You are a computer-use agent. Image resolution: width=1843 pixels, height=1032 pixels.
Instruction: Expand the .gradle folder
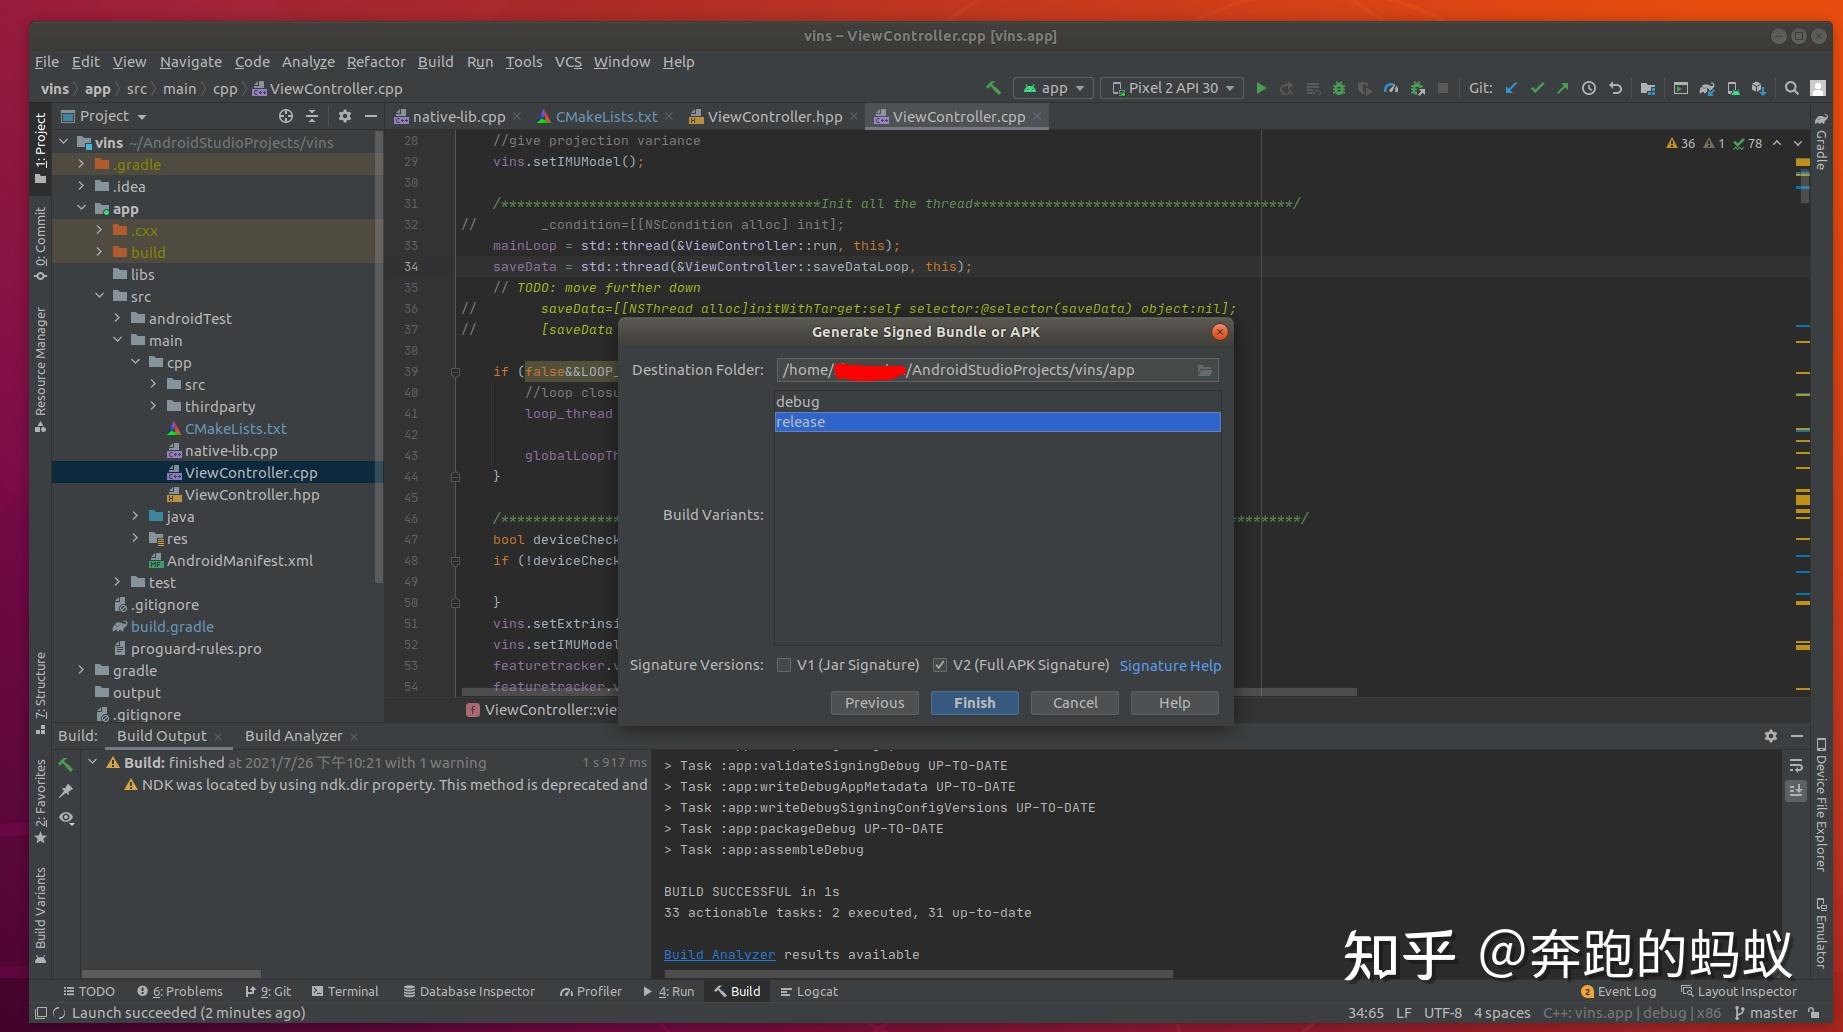pyautogui.click(x=81, y=164)
